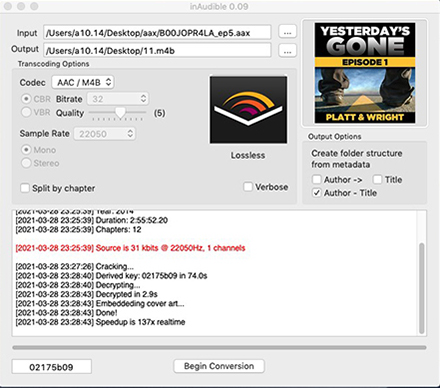This screenshot has height=388, width=440.
Task: Open the Input file browse button
Action: 287,33
